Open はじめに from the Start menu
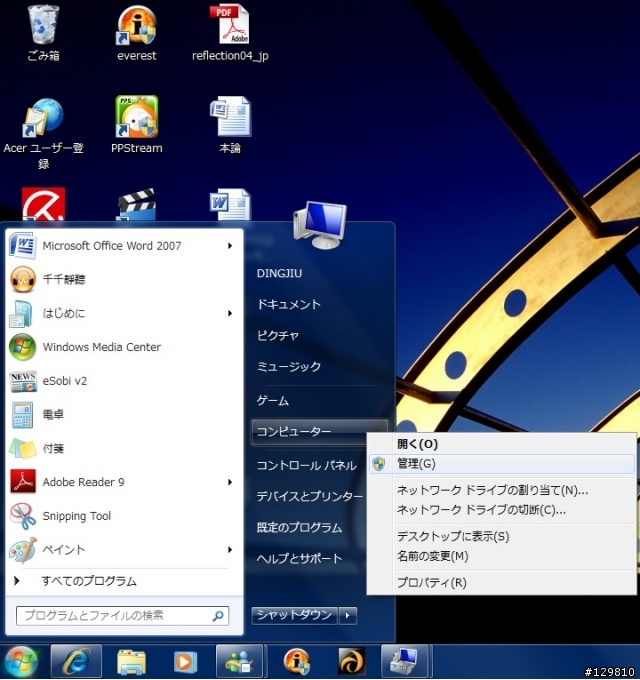This screenshot has height=680, width=640. (x=123, y=314)
